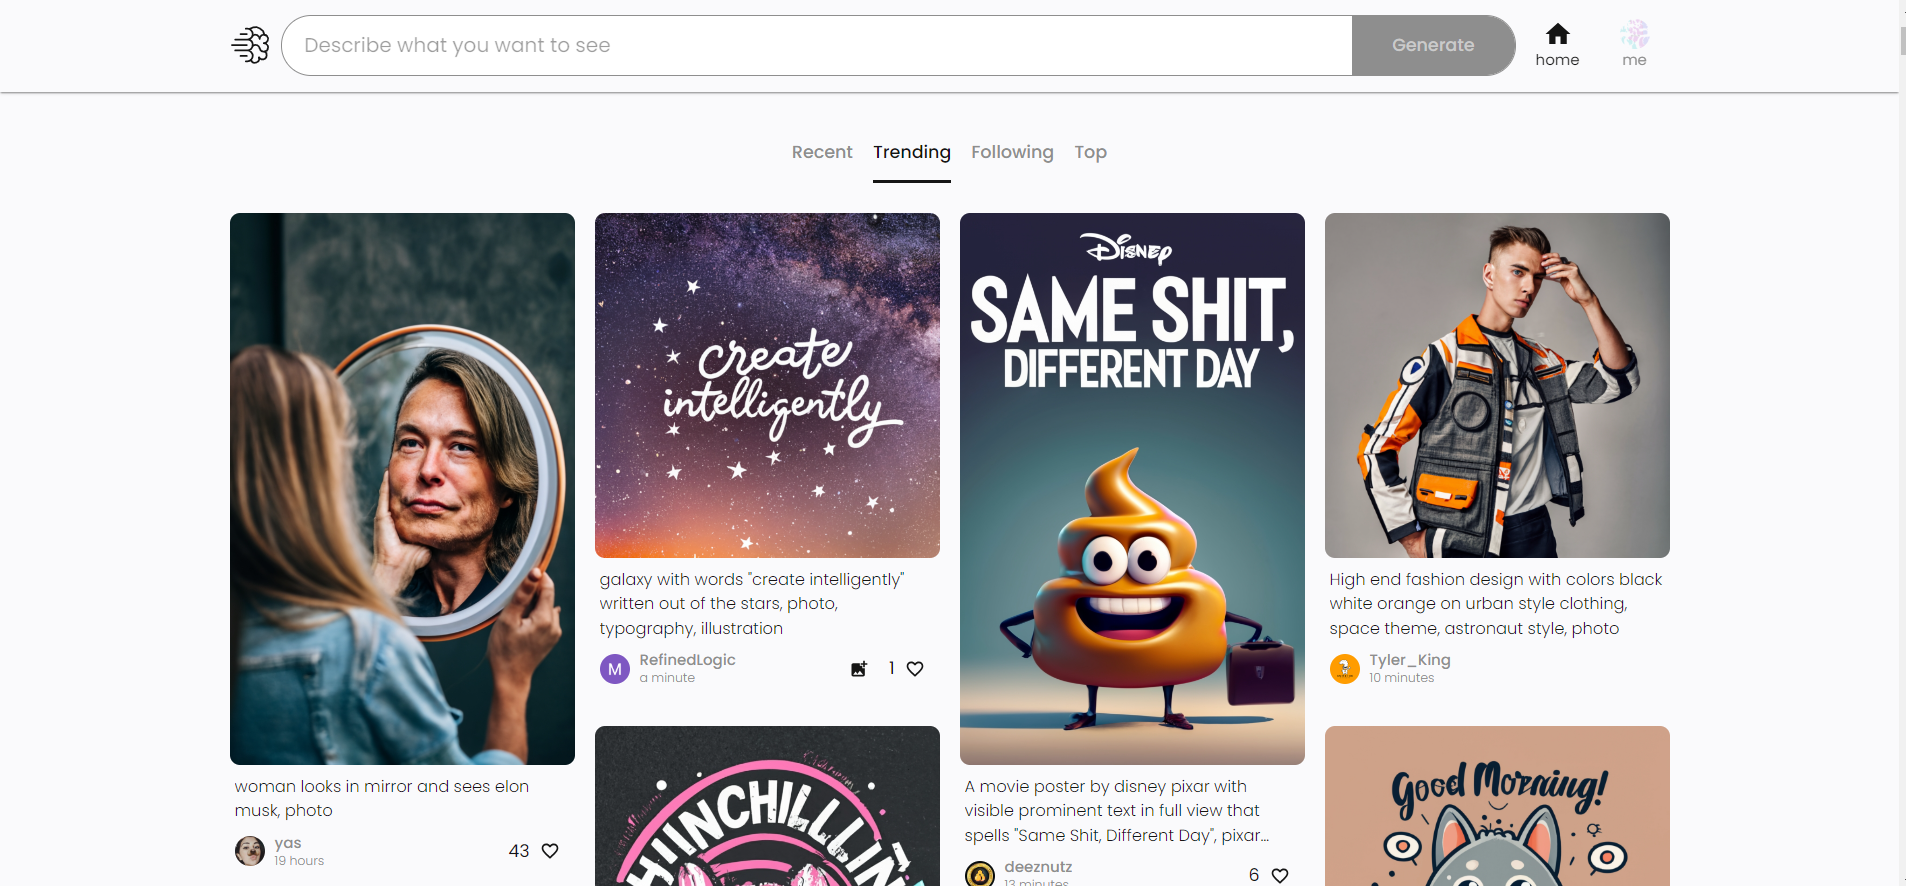
Task: Switch to the Following tab
Action: point(1012,152)
